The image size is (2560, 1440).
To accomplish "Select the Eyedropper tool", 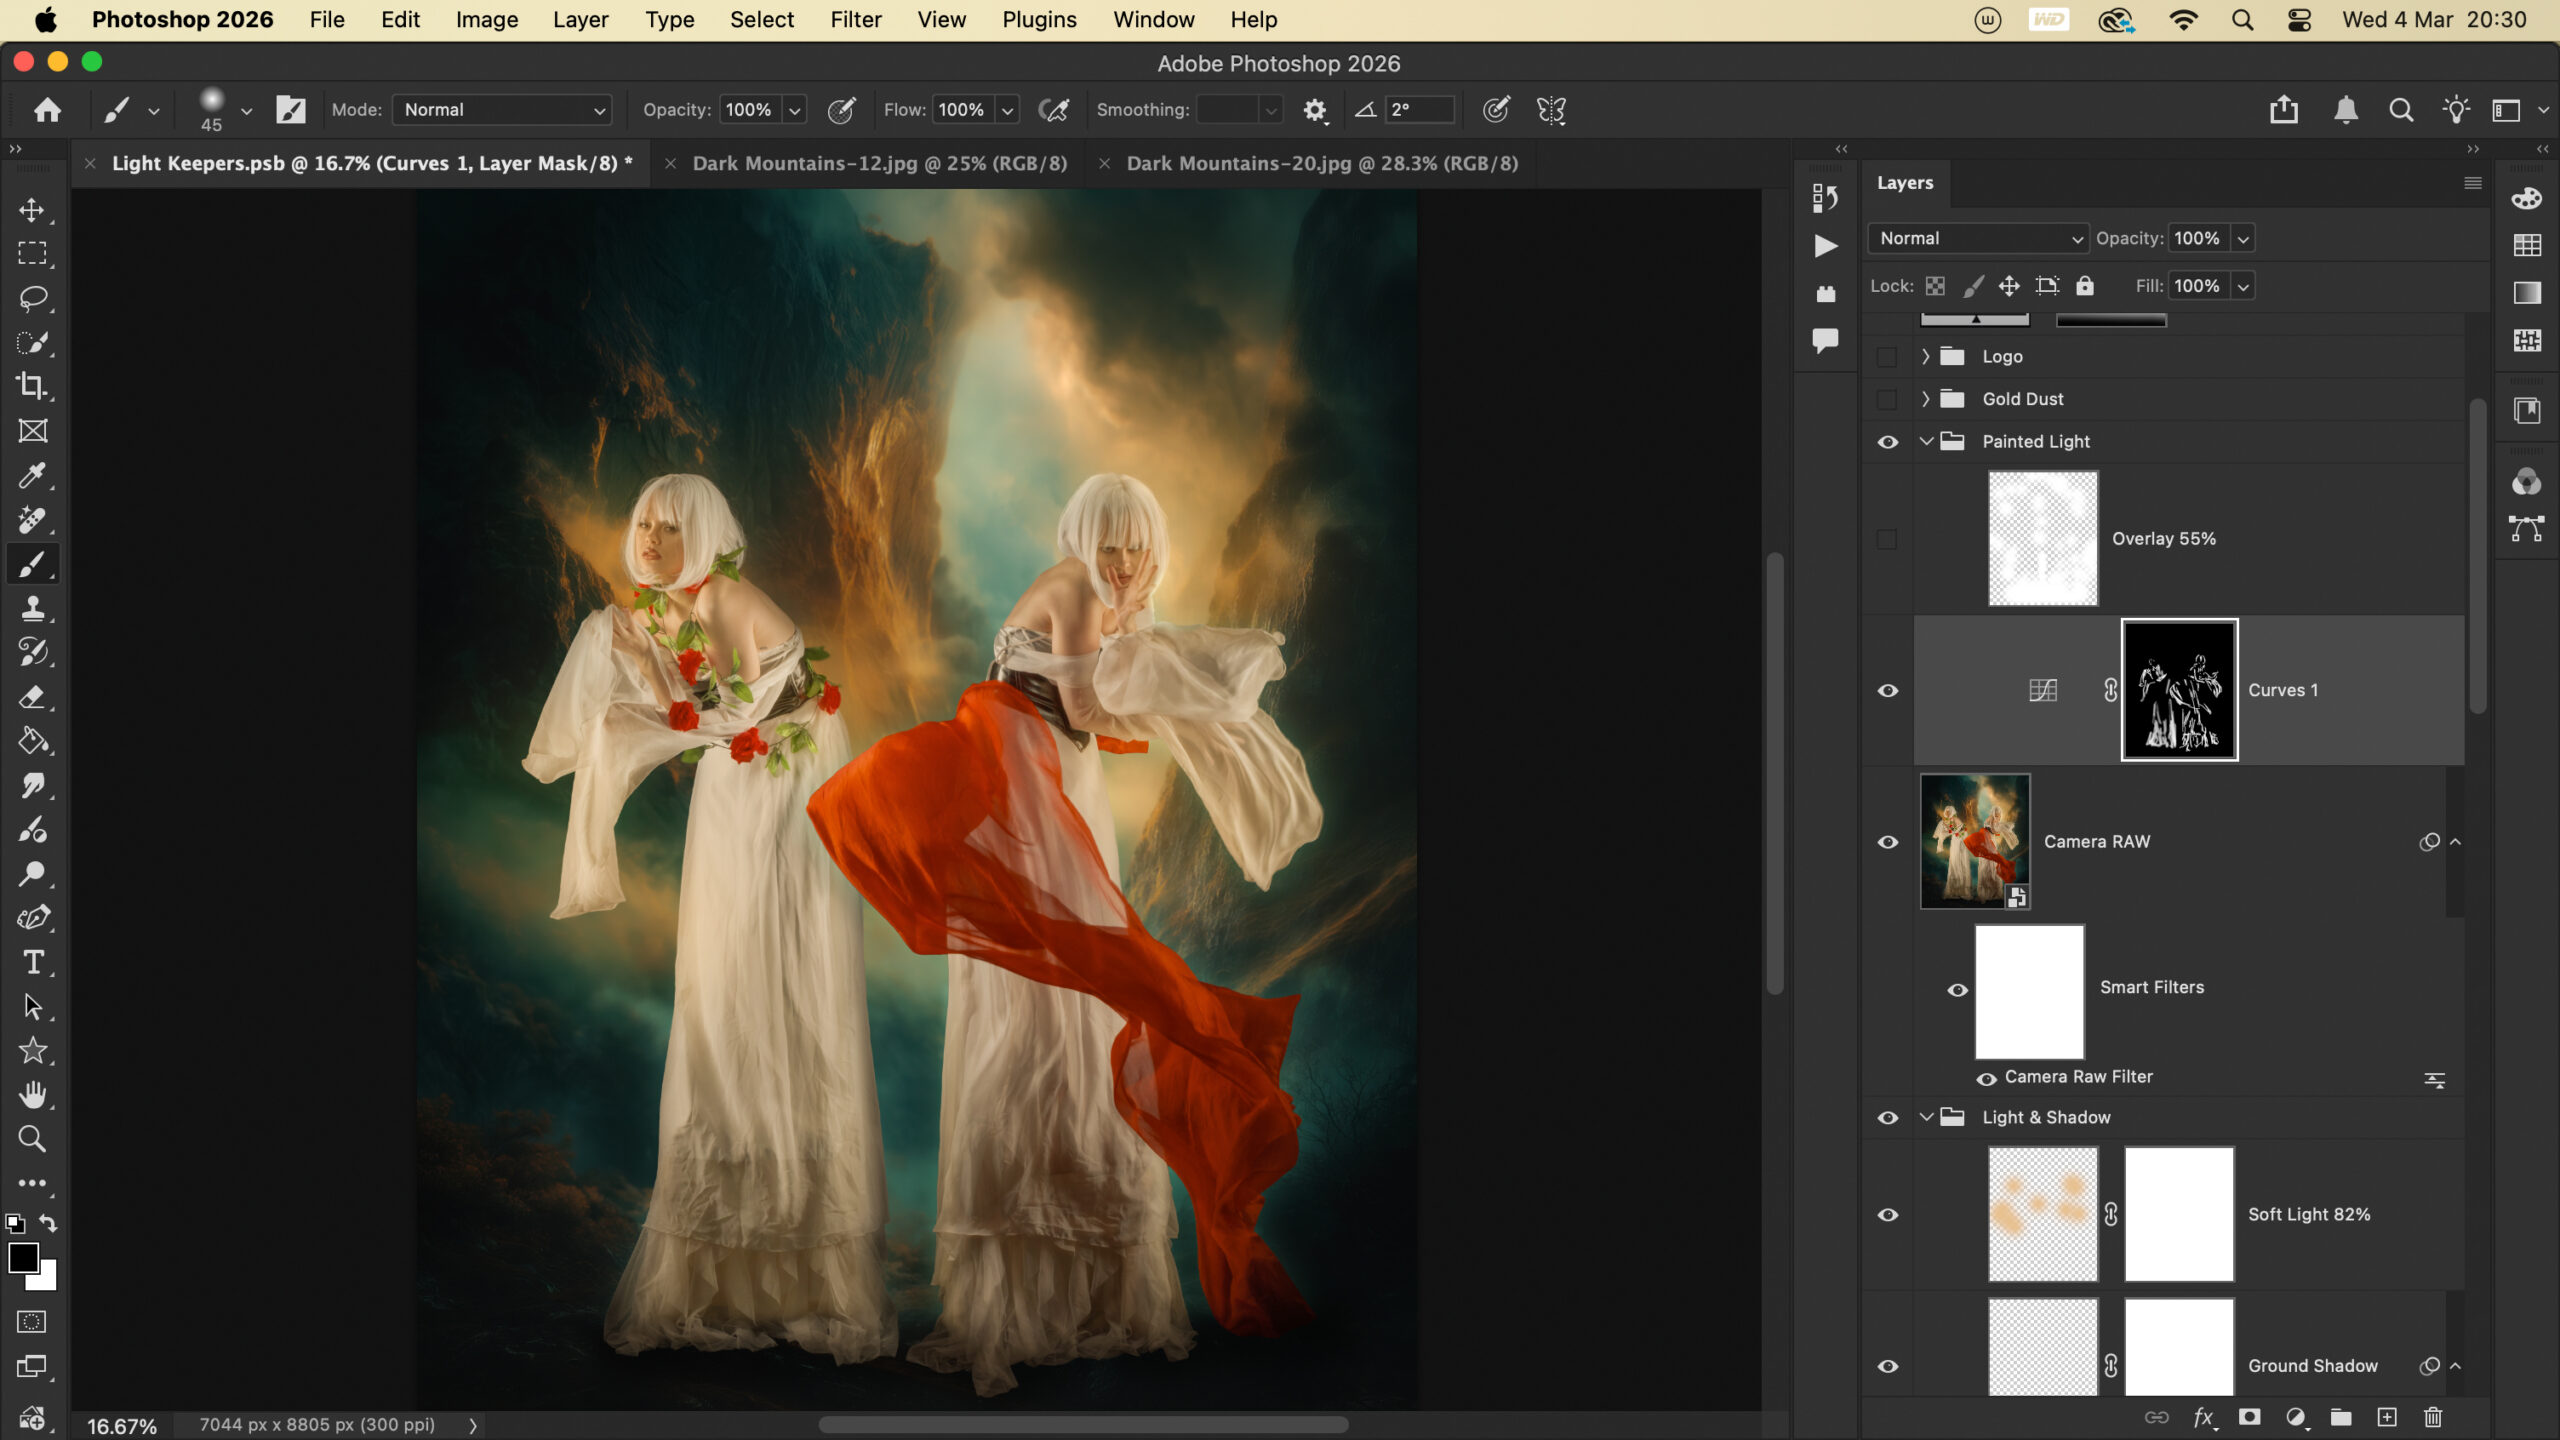I will pos(32,475).
